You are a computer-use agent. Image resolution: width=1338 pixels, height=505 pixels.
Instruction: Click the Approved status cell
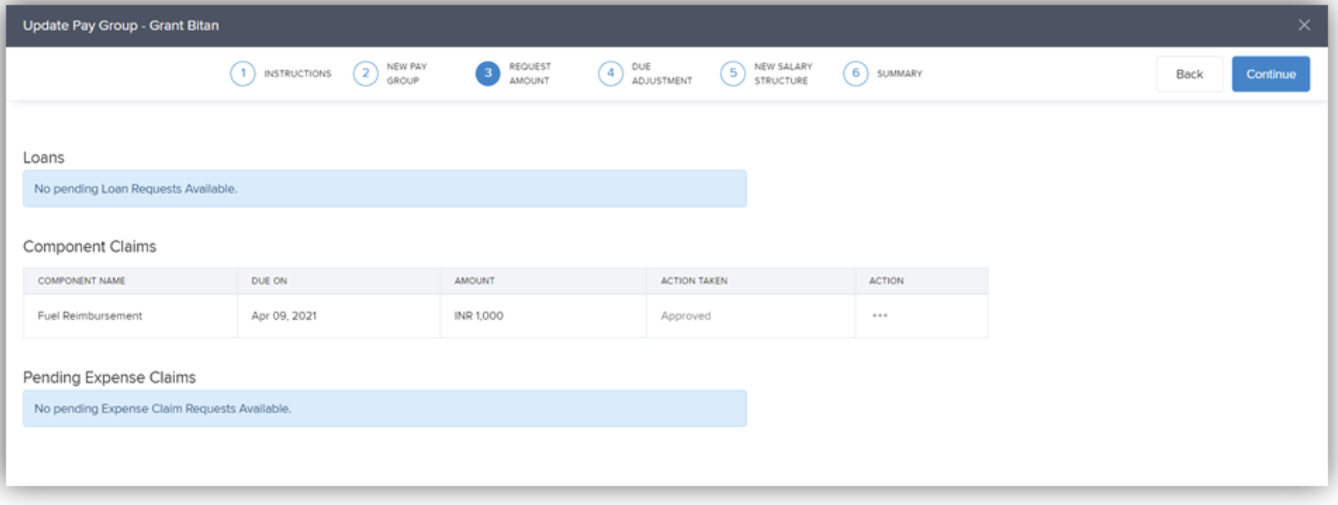[751, 316]
